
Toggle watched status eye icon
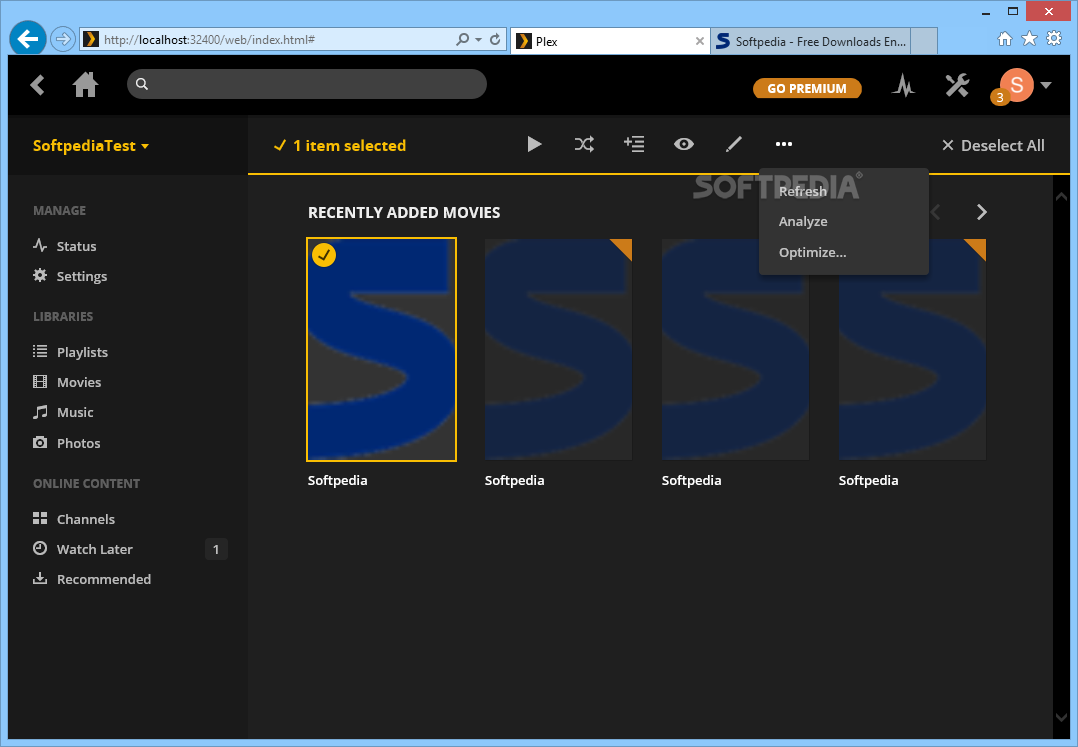point(683,144)
